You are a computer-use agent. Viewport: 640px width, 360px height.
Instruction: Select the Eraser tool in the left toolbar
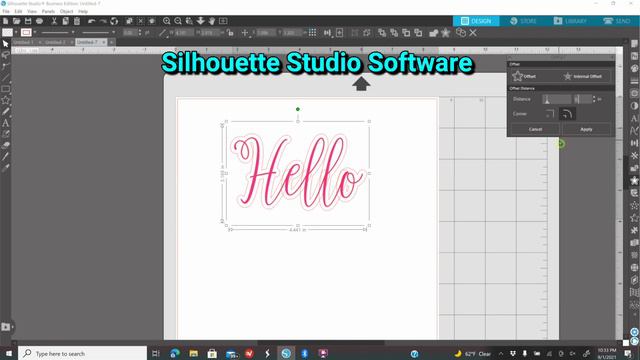6,145
